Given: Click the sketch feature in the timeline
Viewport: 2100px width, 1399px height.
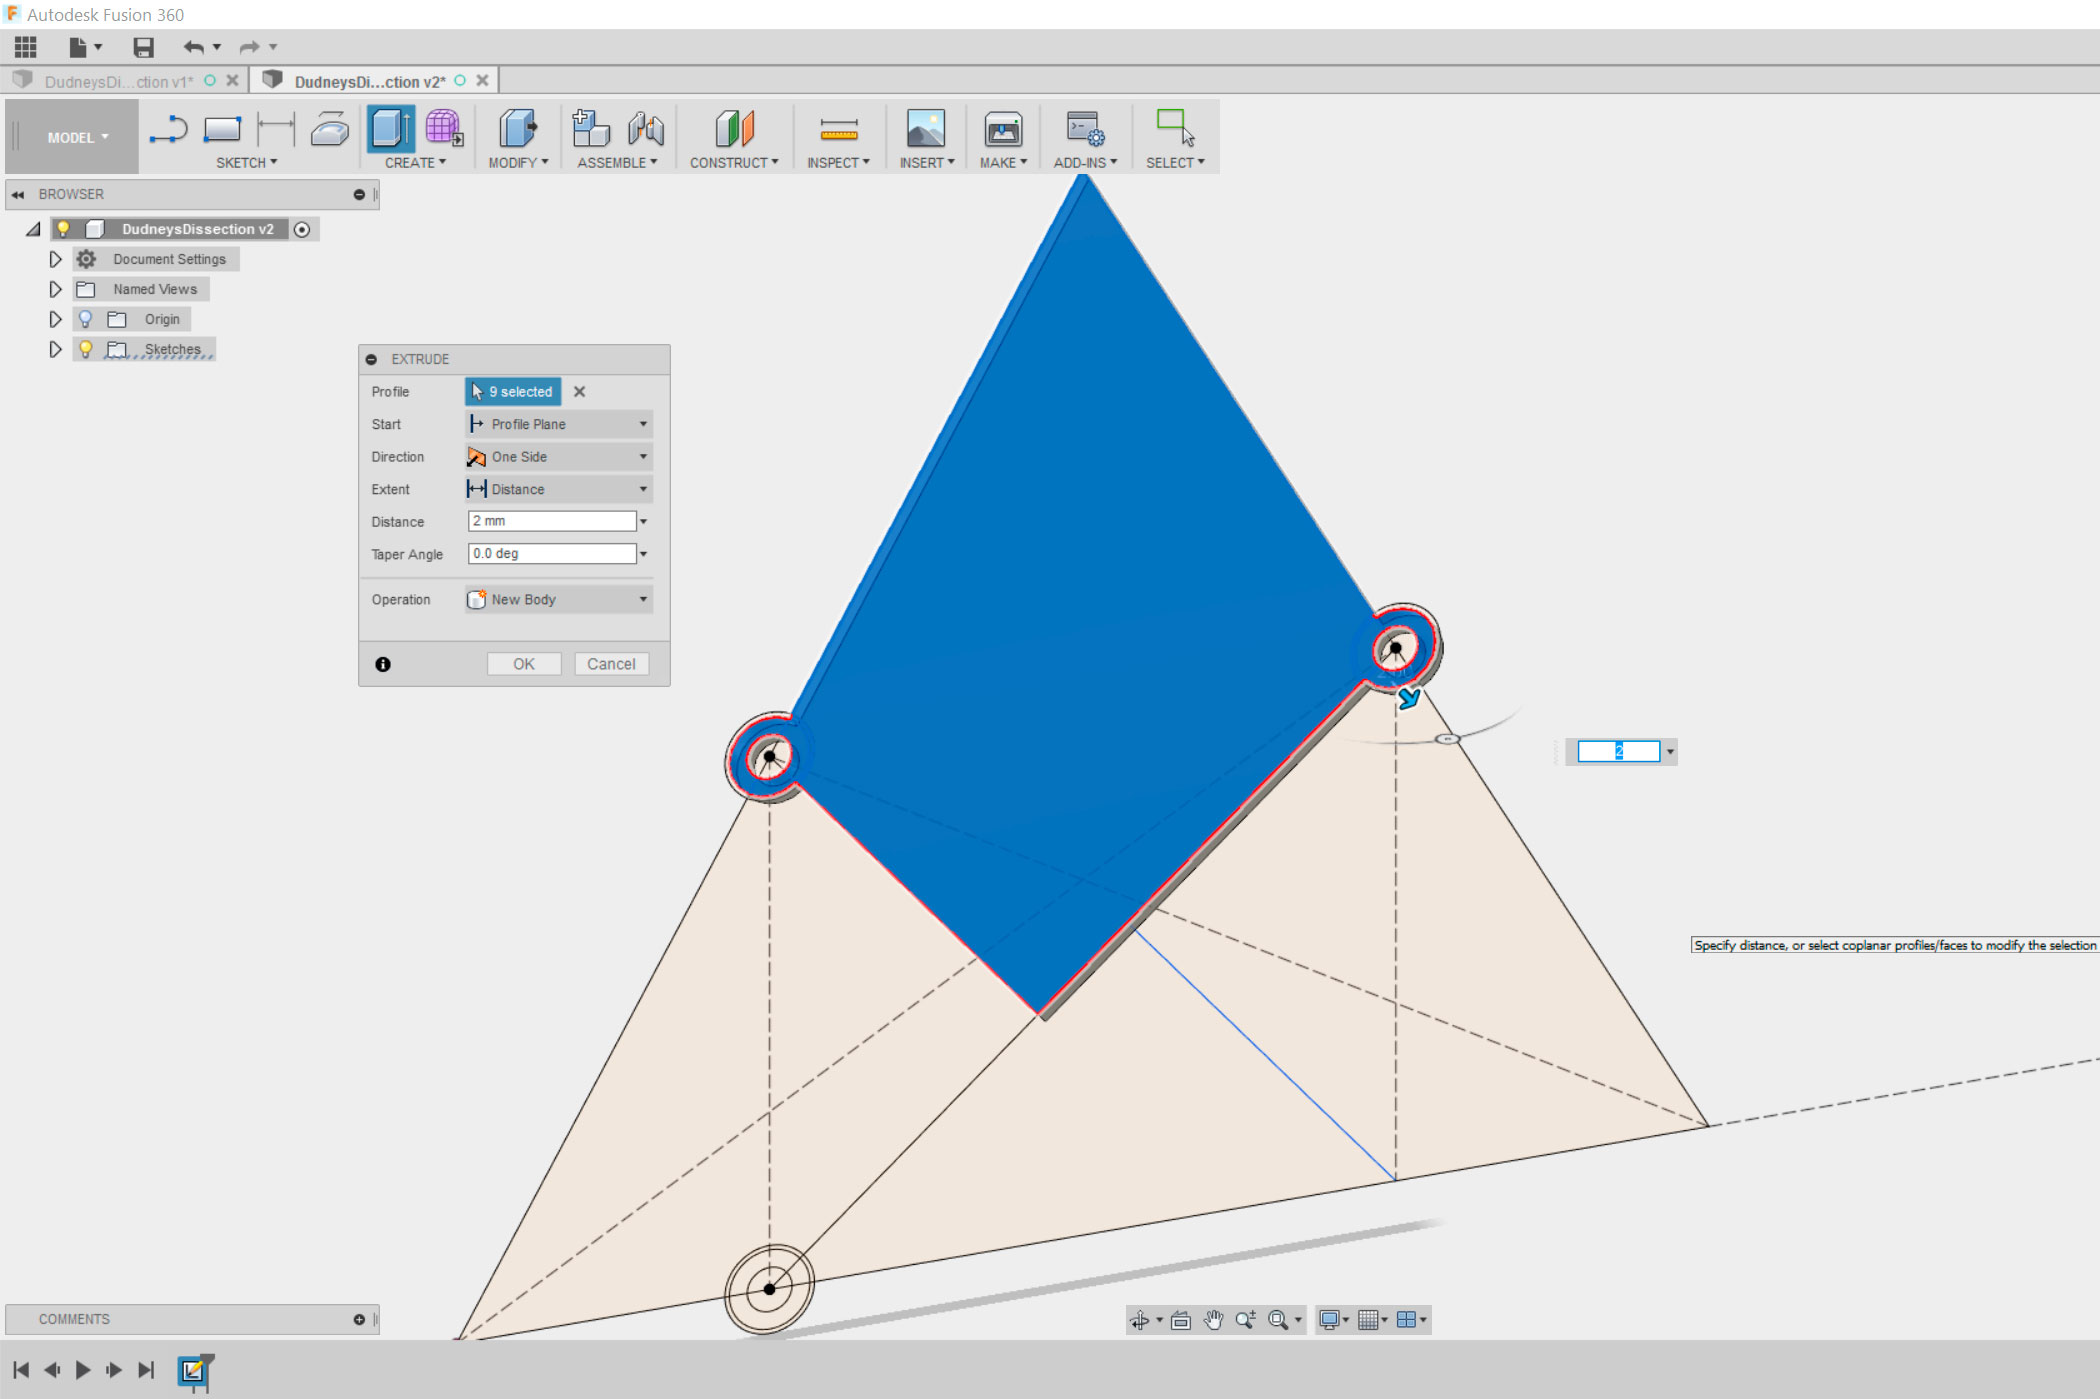Looking at the screenshot, I should tap(193, 1370).
